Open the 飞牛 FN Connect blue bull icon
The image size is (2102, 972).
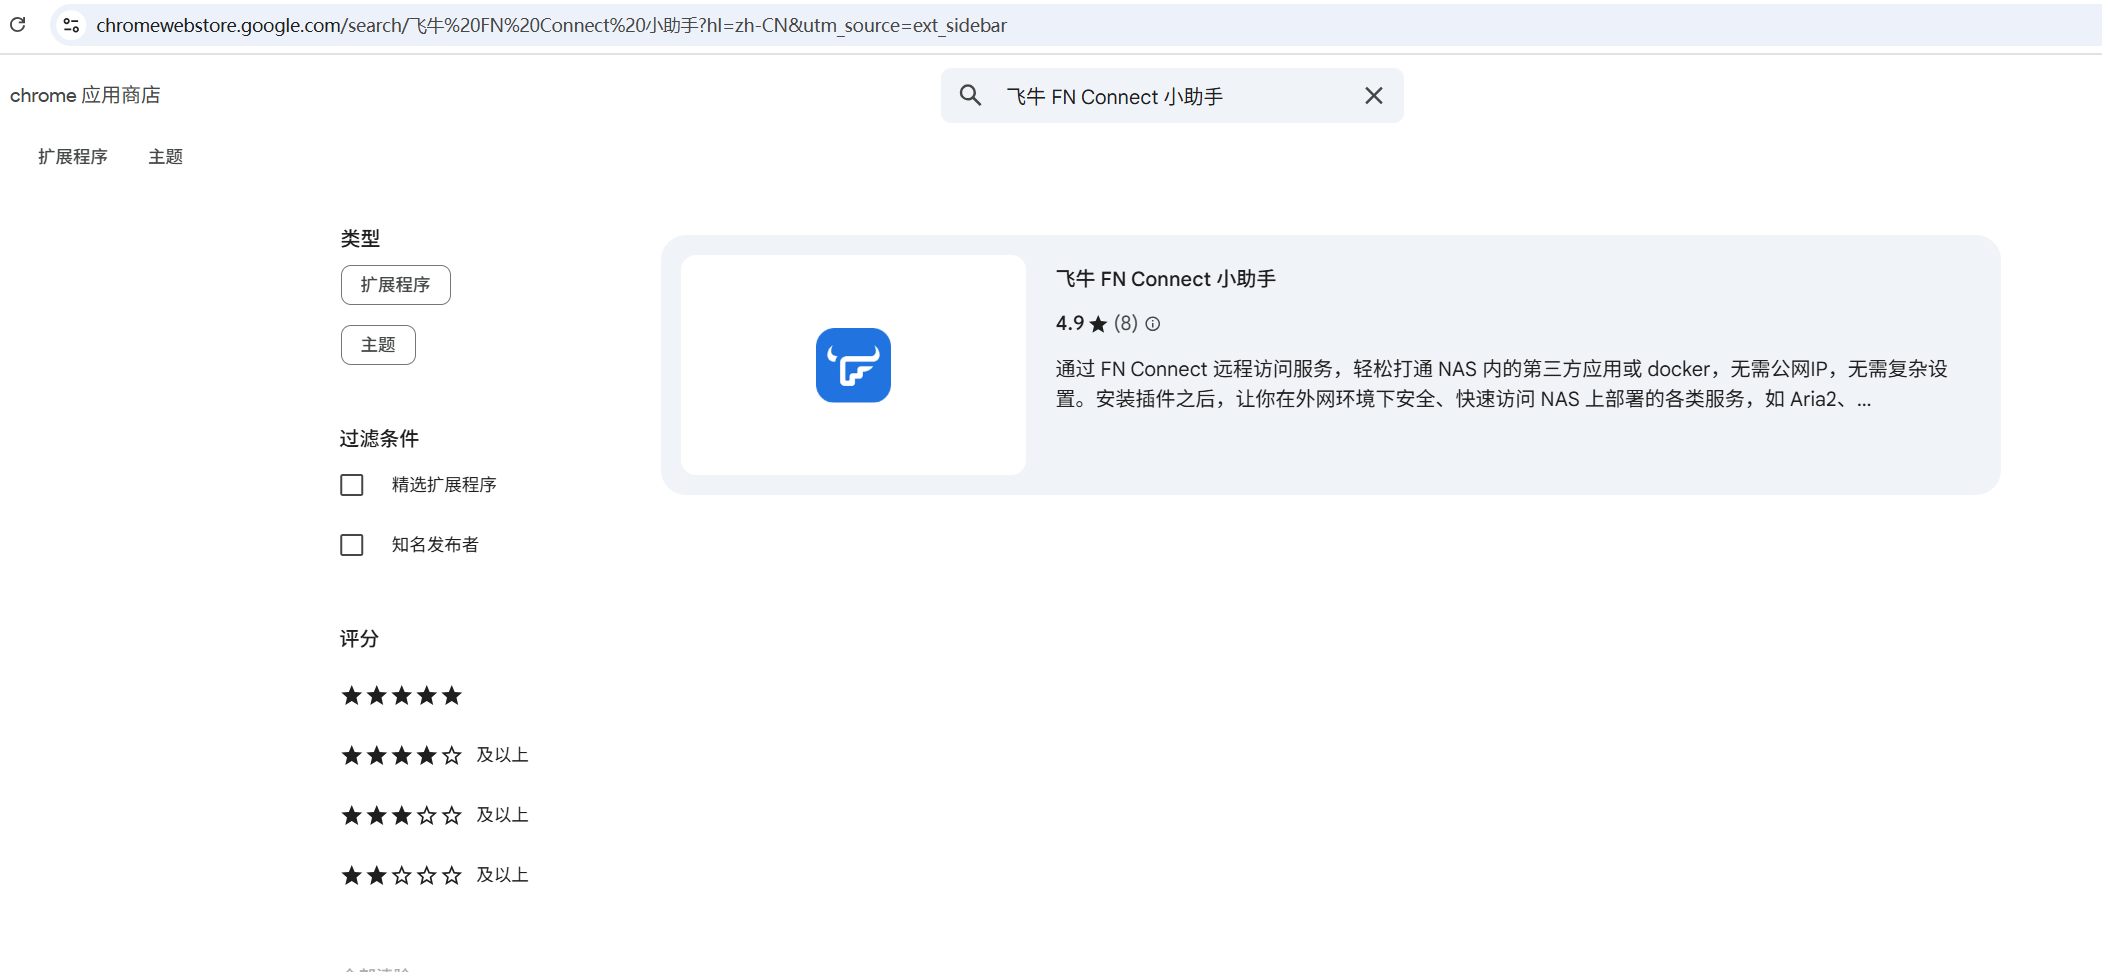tap(853, 365)
